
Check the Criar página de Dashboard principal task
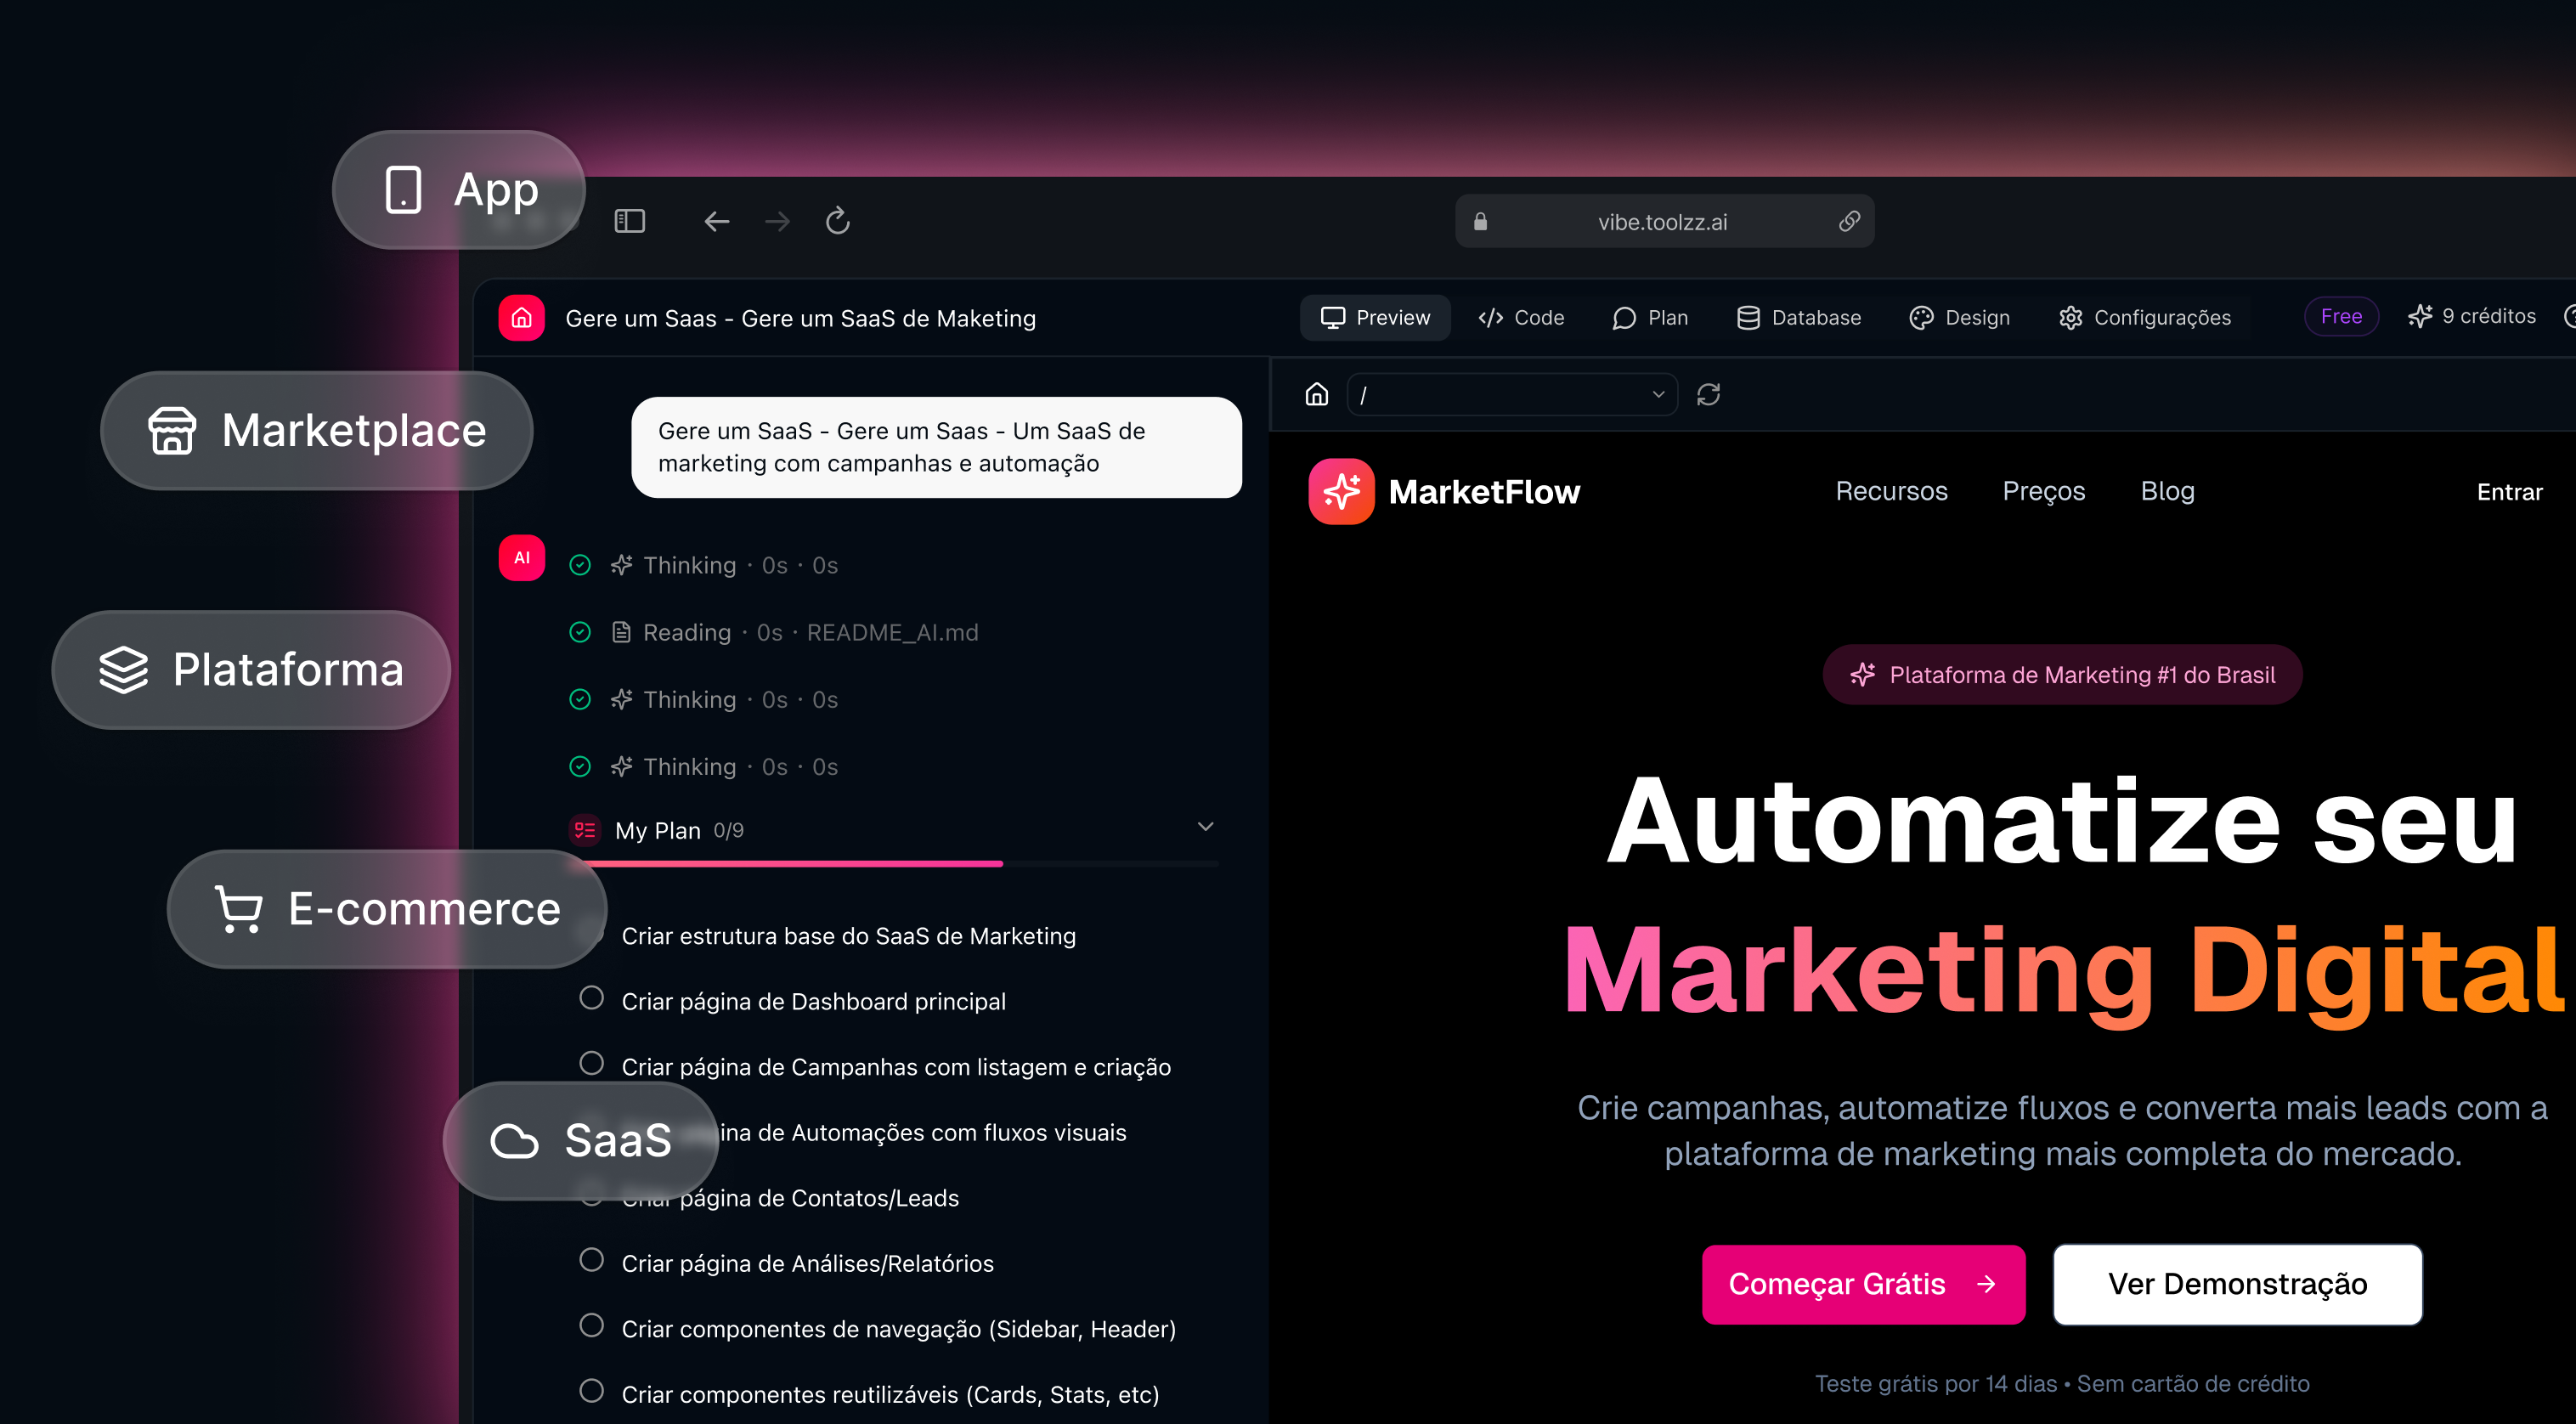point(592,998)
